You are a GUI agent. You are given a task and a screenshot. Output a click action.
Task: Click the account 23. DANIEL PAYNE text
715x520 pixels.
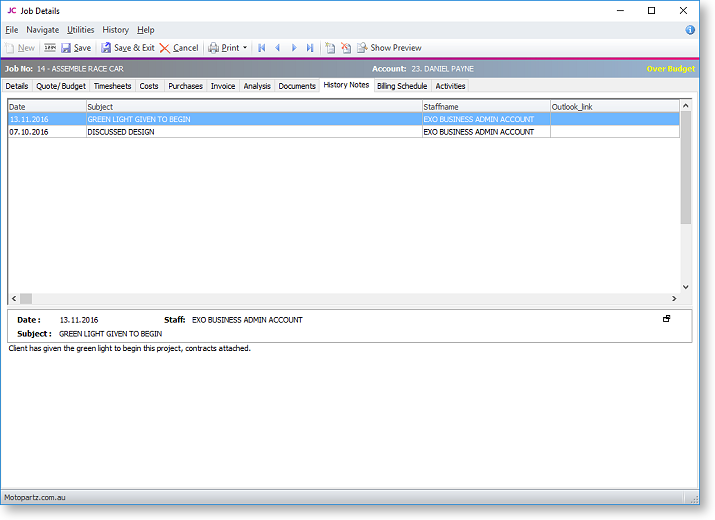click(442, 69)
